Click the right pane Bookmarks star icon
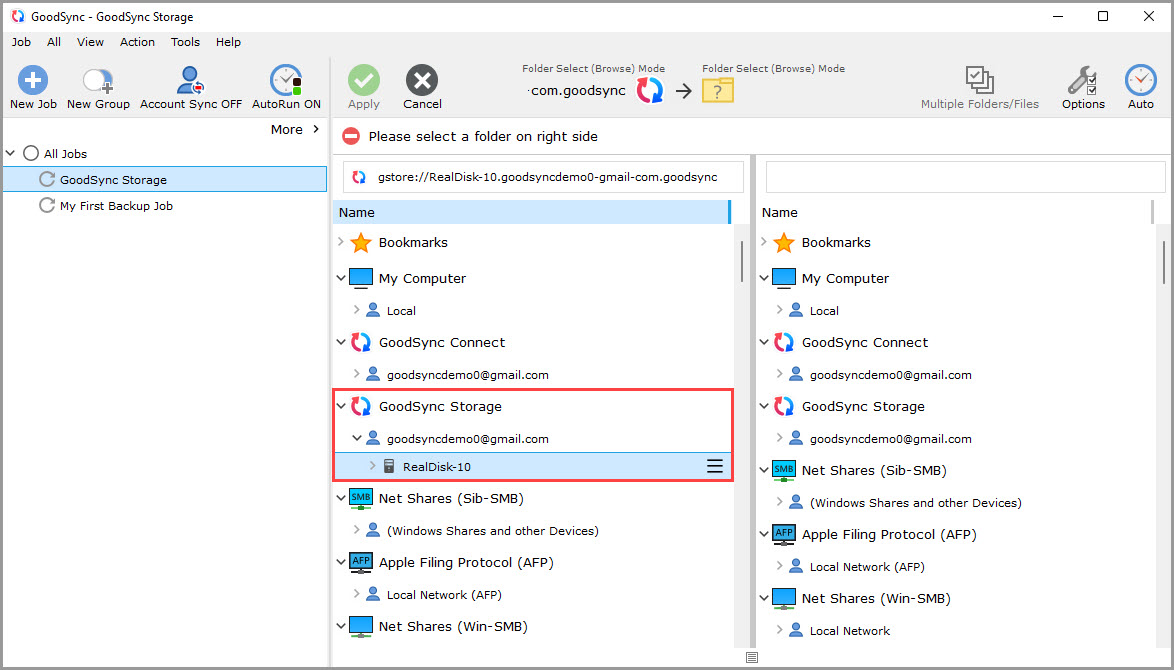The height and width of the screenshot is (670, 1174). pos(784,243)
